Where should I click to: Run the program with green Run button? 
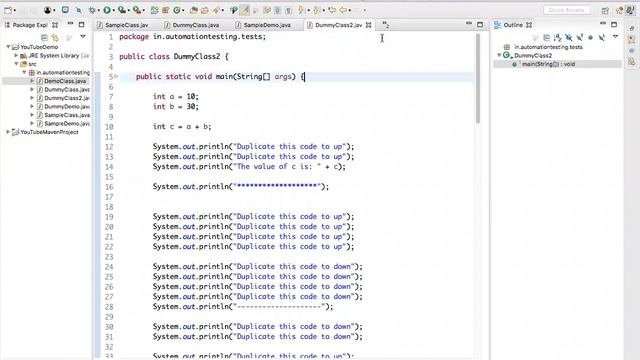pyautogui.click(x=107, y=10)
